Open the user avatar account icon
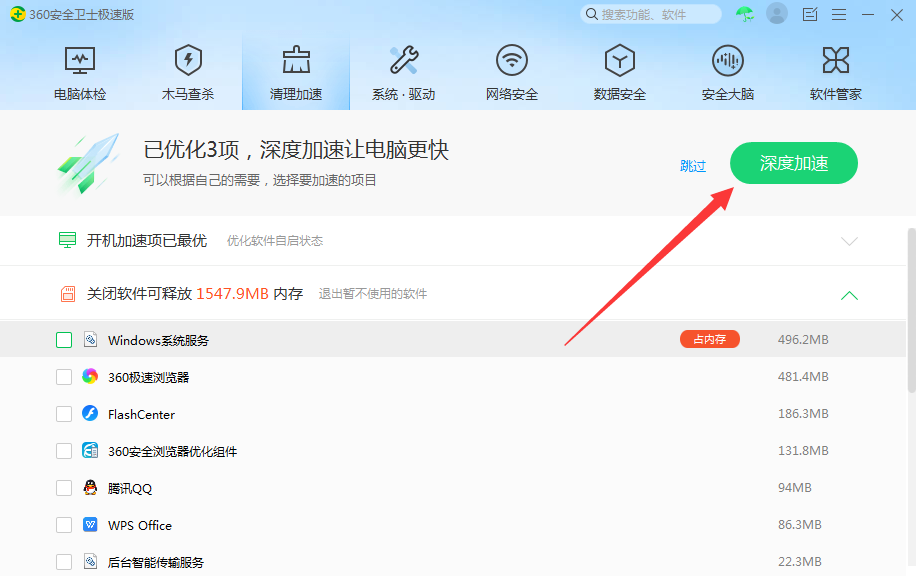 777,13
